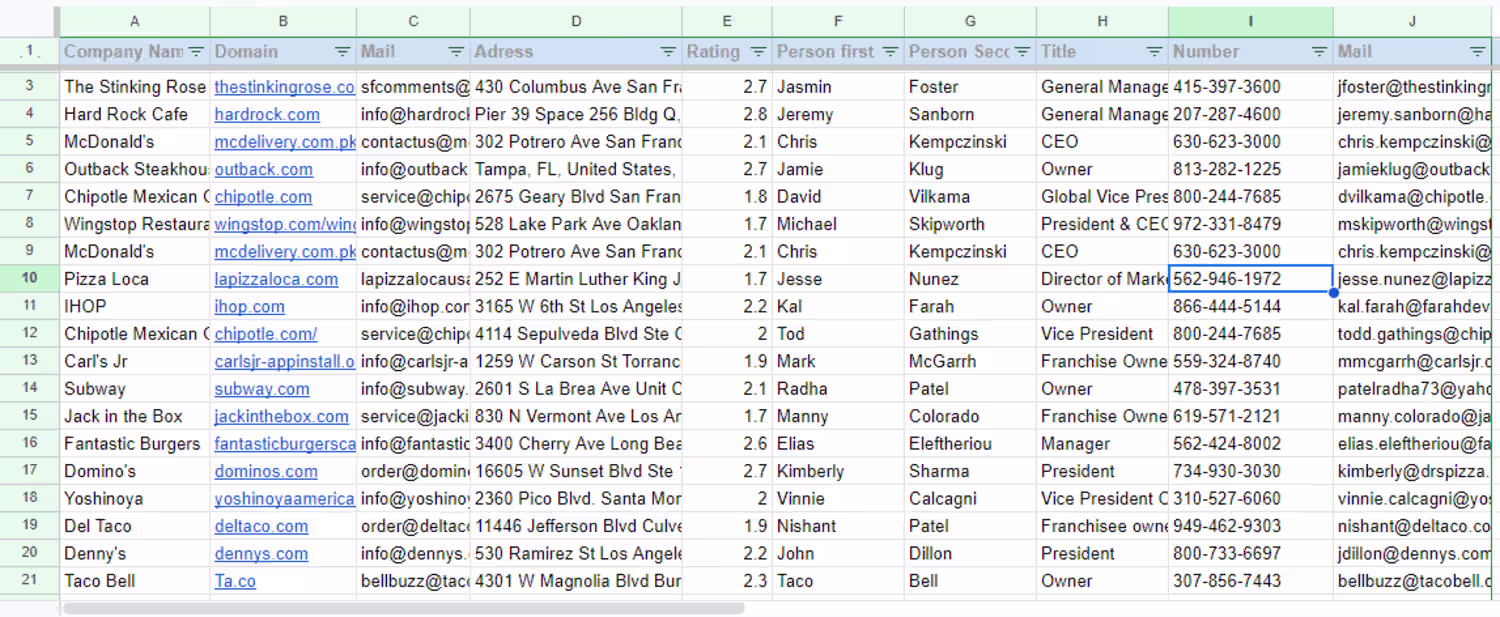Viewport: 1500px width, 617px height.
Task: Select cell 'Calcagni'
Action: click(971, 498)
